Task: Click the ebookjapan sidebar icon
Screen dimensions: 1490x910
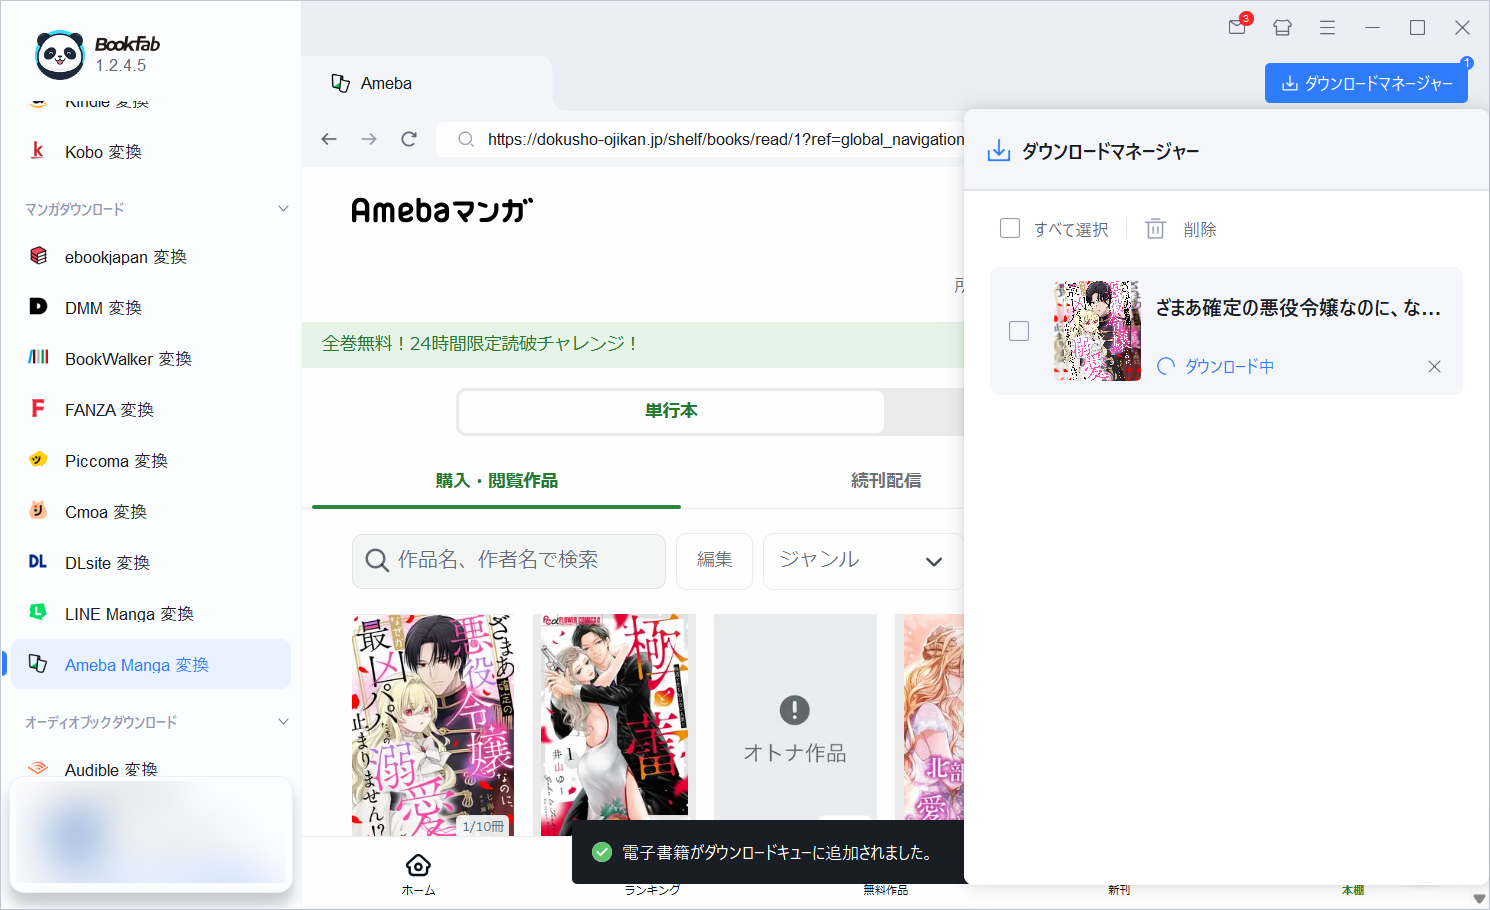Action: click(x=38, y=256)
